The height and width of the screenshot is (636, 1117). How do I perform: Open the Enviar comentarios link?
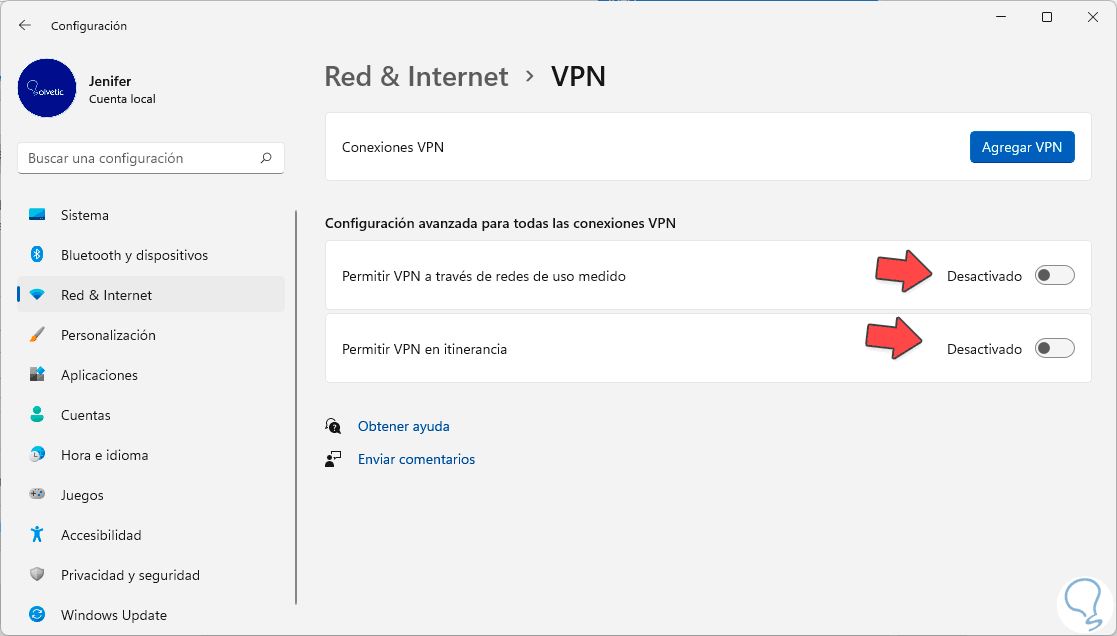(416, 459)
